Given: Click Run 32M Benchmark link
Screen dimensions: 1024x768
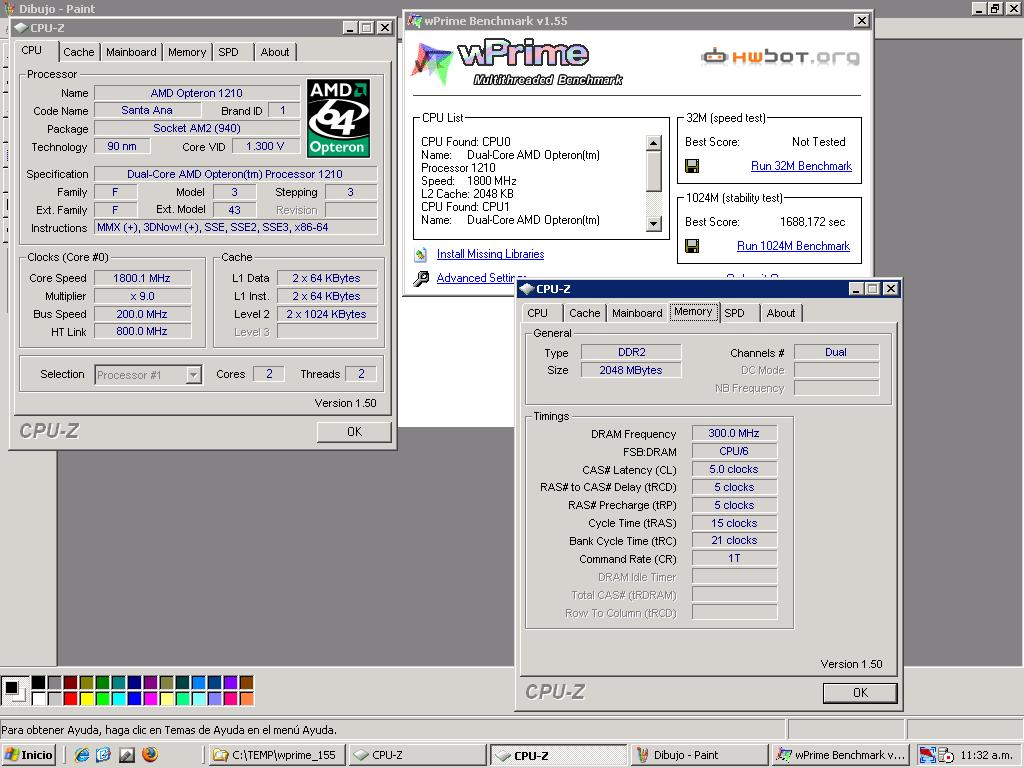Looking at the screenshot, I should (801, 166).
